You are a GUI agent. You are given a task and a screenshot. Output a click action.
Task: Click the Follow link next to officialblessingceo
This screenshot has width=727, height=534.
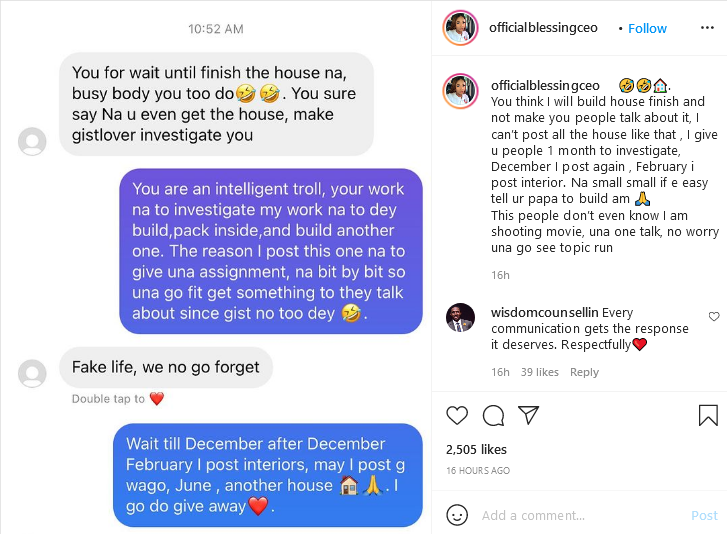pyautogui.click(x=647, y=28)
